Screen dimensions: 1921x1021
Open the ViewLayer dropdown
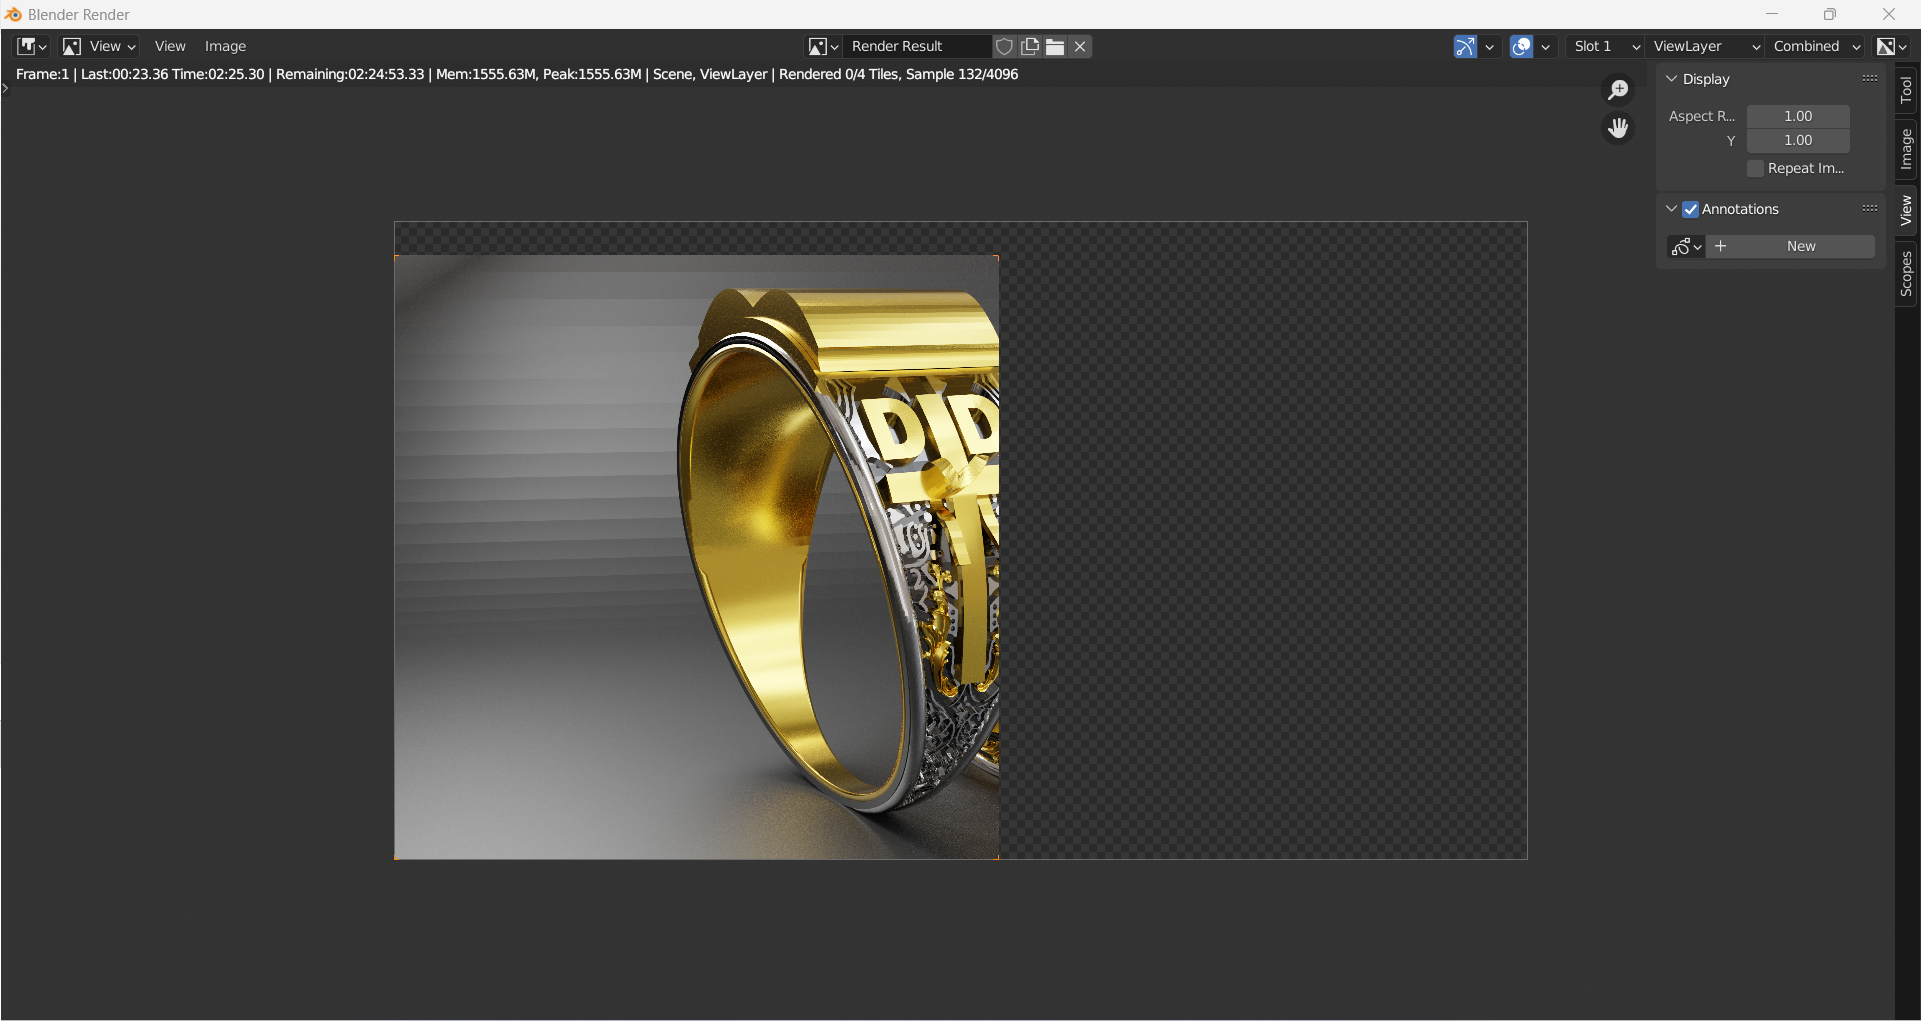pyautogui.click(x=1706, y=46)
